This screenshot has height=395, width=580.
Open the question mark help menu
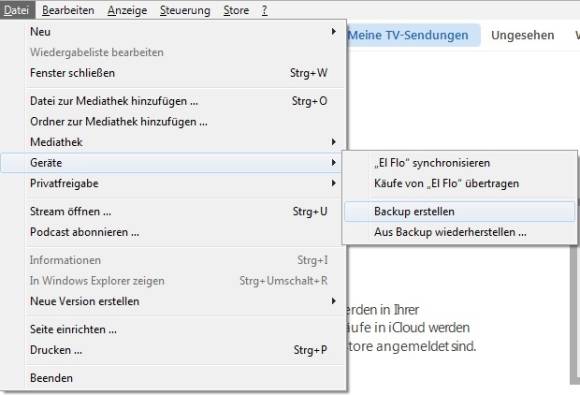[x=264, y=10]
